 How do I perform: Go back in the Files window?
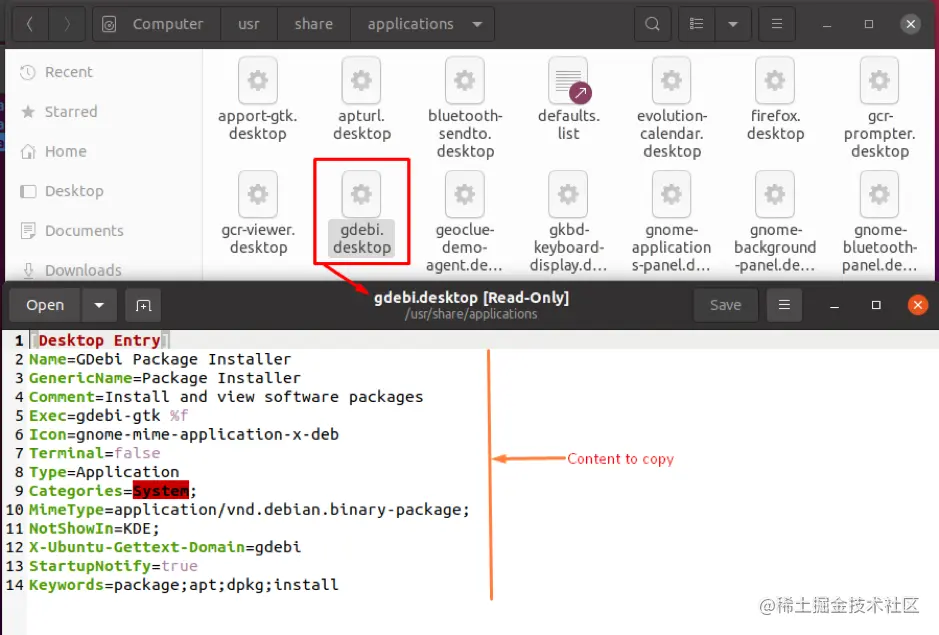[29, 24]
